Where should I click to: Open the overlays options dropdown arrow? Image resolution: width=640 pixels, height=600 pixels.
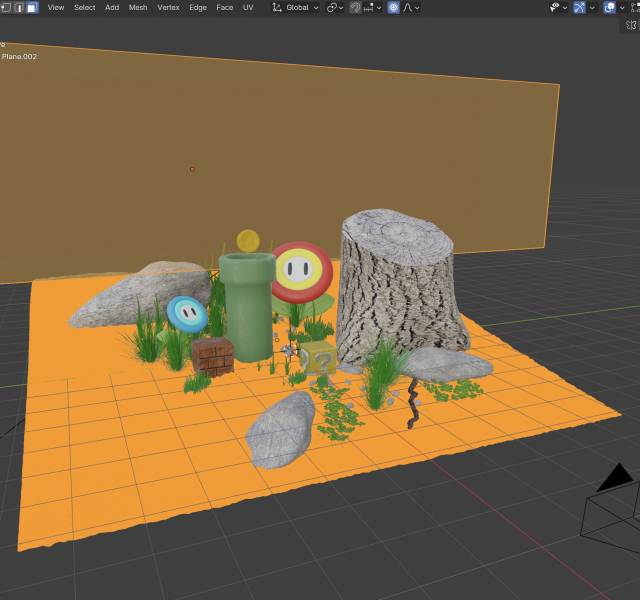(622, 7)
